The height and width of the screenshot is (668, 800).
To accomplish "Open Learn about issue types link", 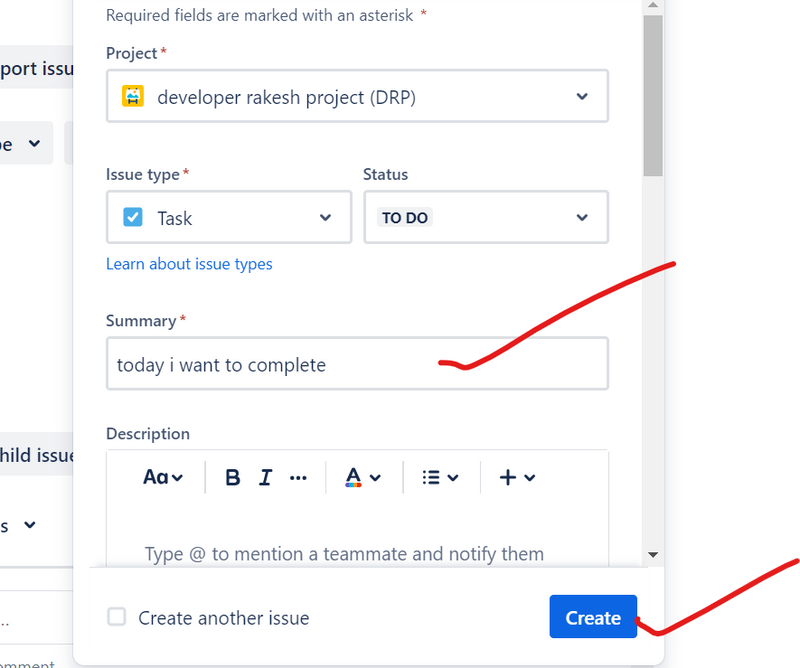I will tap(189, 264).
